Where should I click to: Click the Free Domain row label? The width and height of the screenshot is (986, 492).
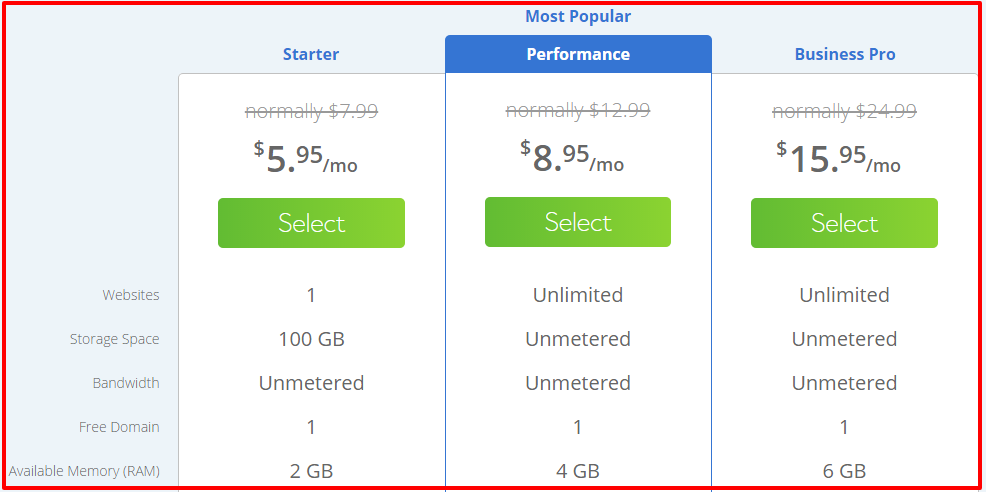(x=119, y=427)
